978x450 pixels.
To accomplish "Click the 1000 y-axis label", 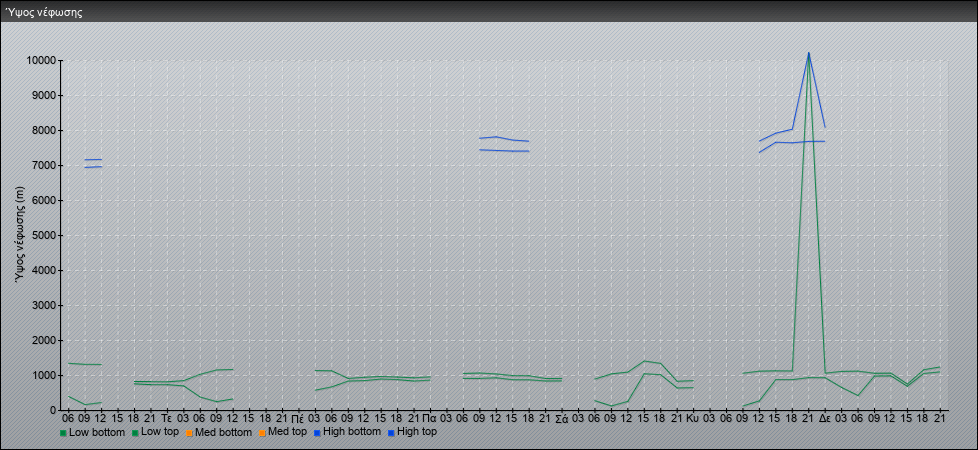I will 44,375.
